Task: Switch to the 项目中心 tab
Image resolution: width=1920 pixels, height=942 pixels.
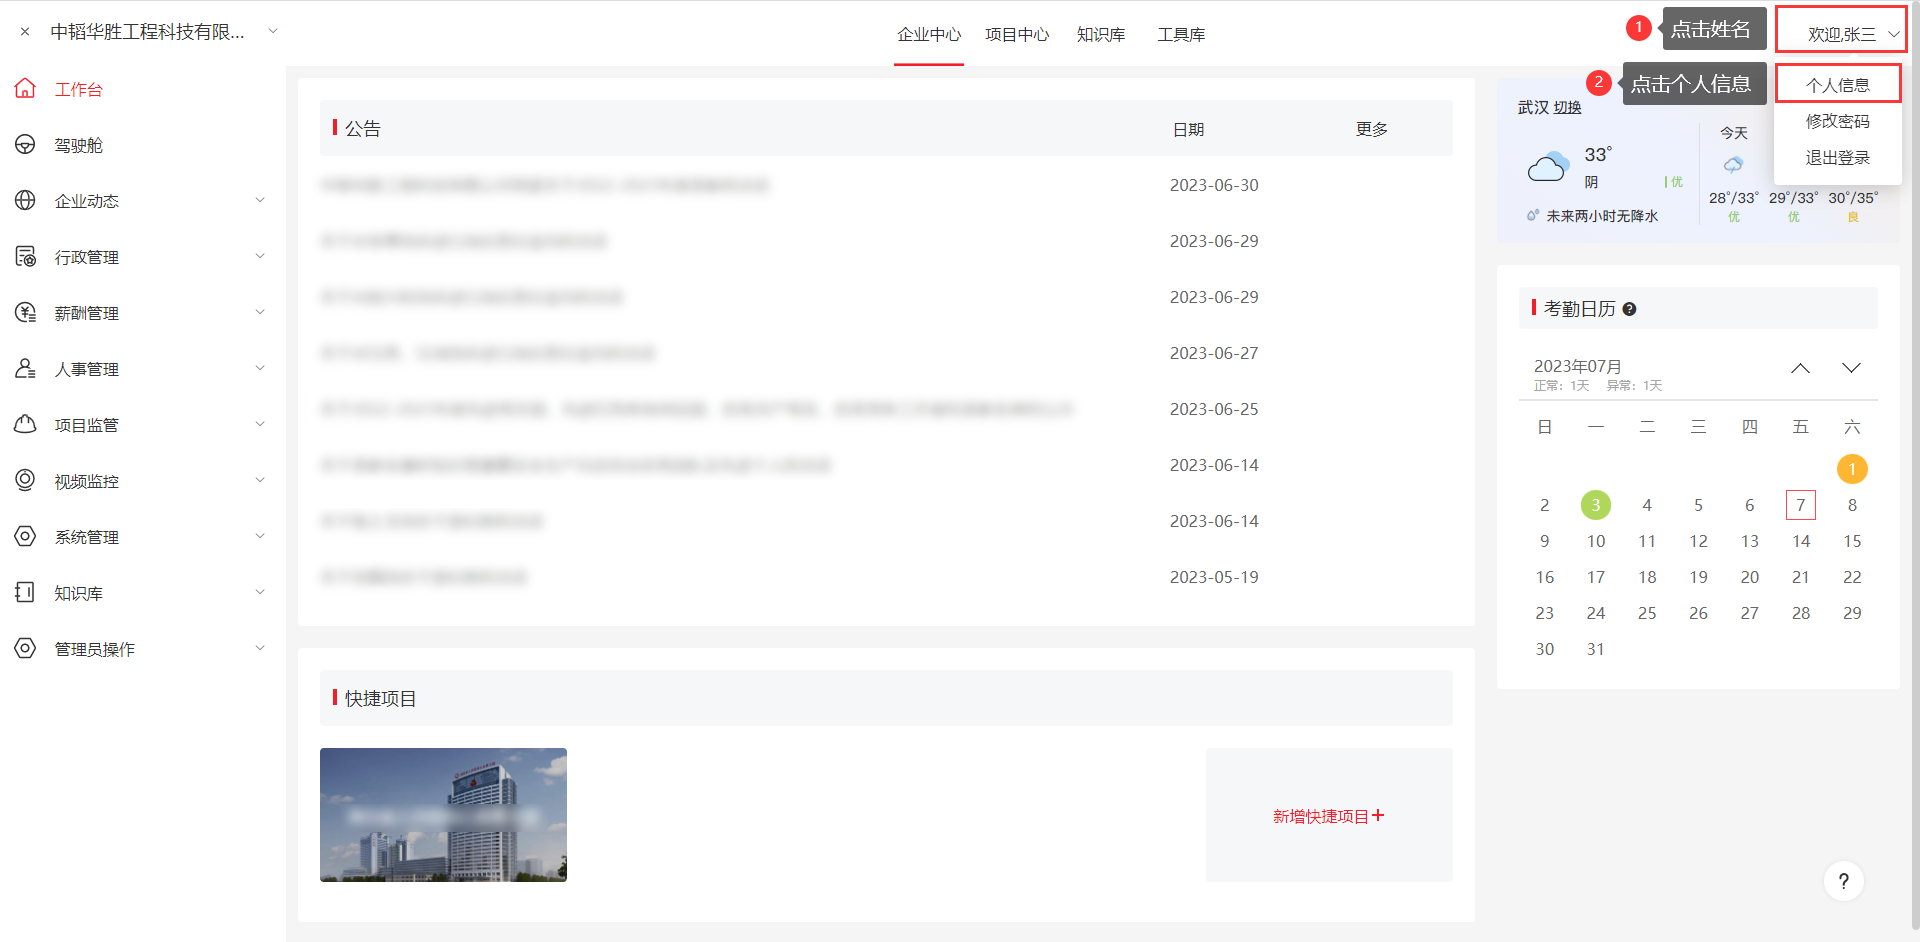Action: pos(1016,35)
